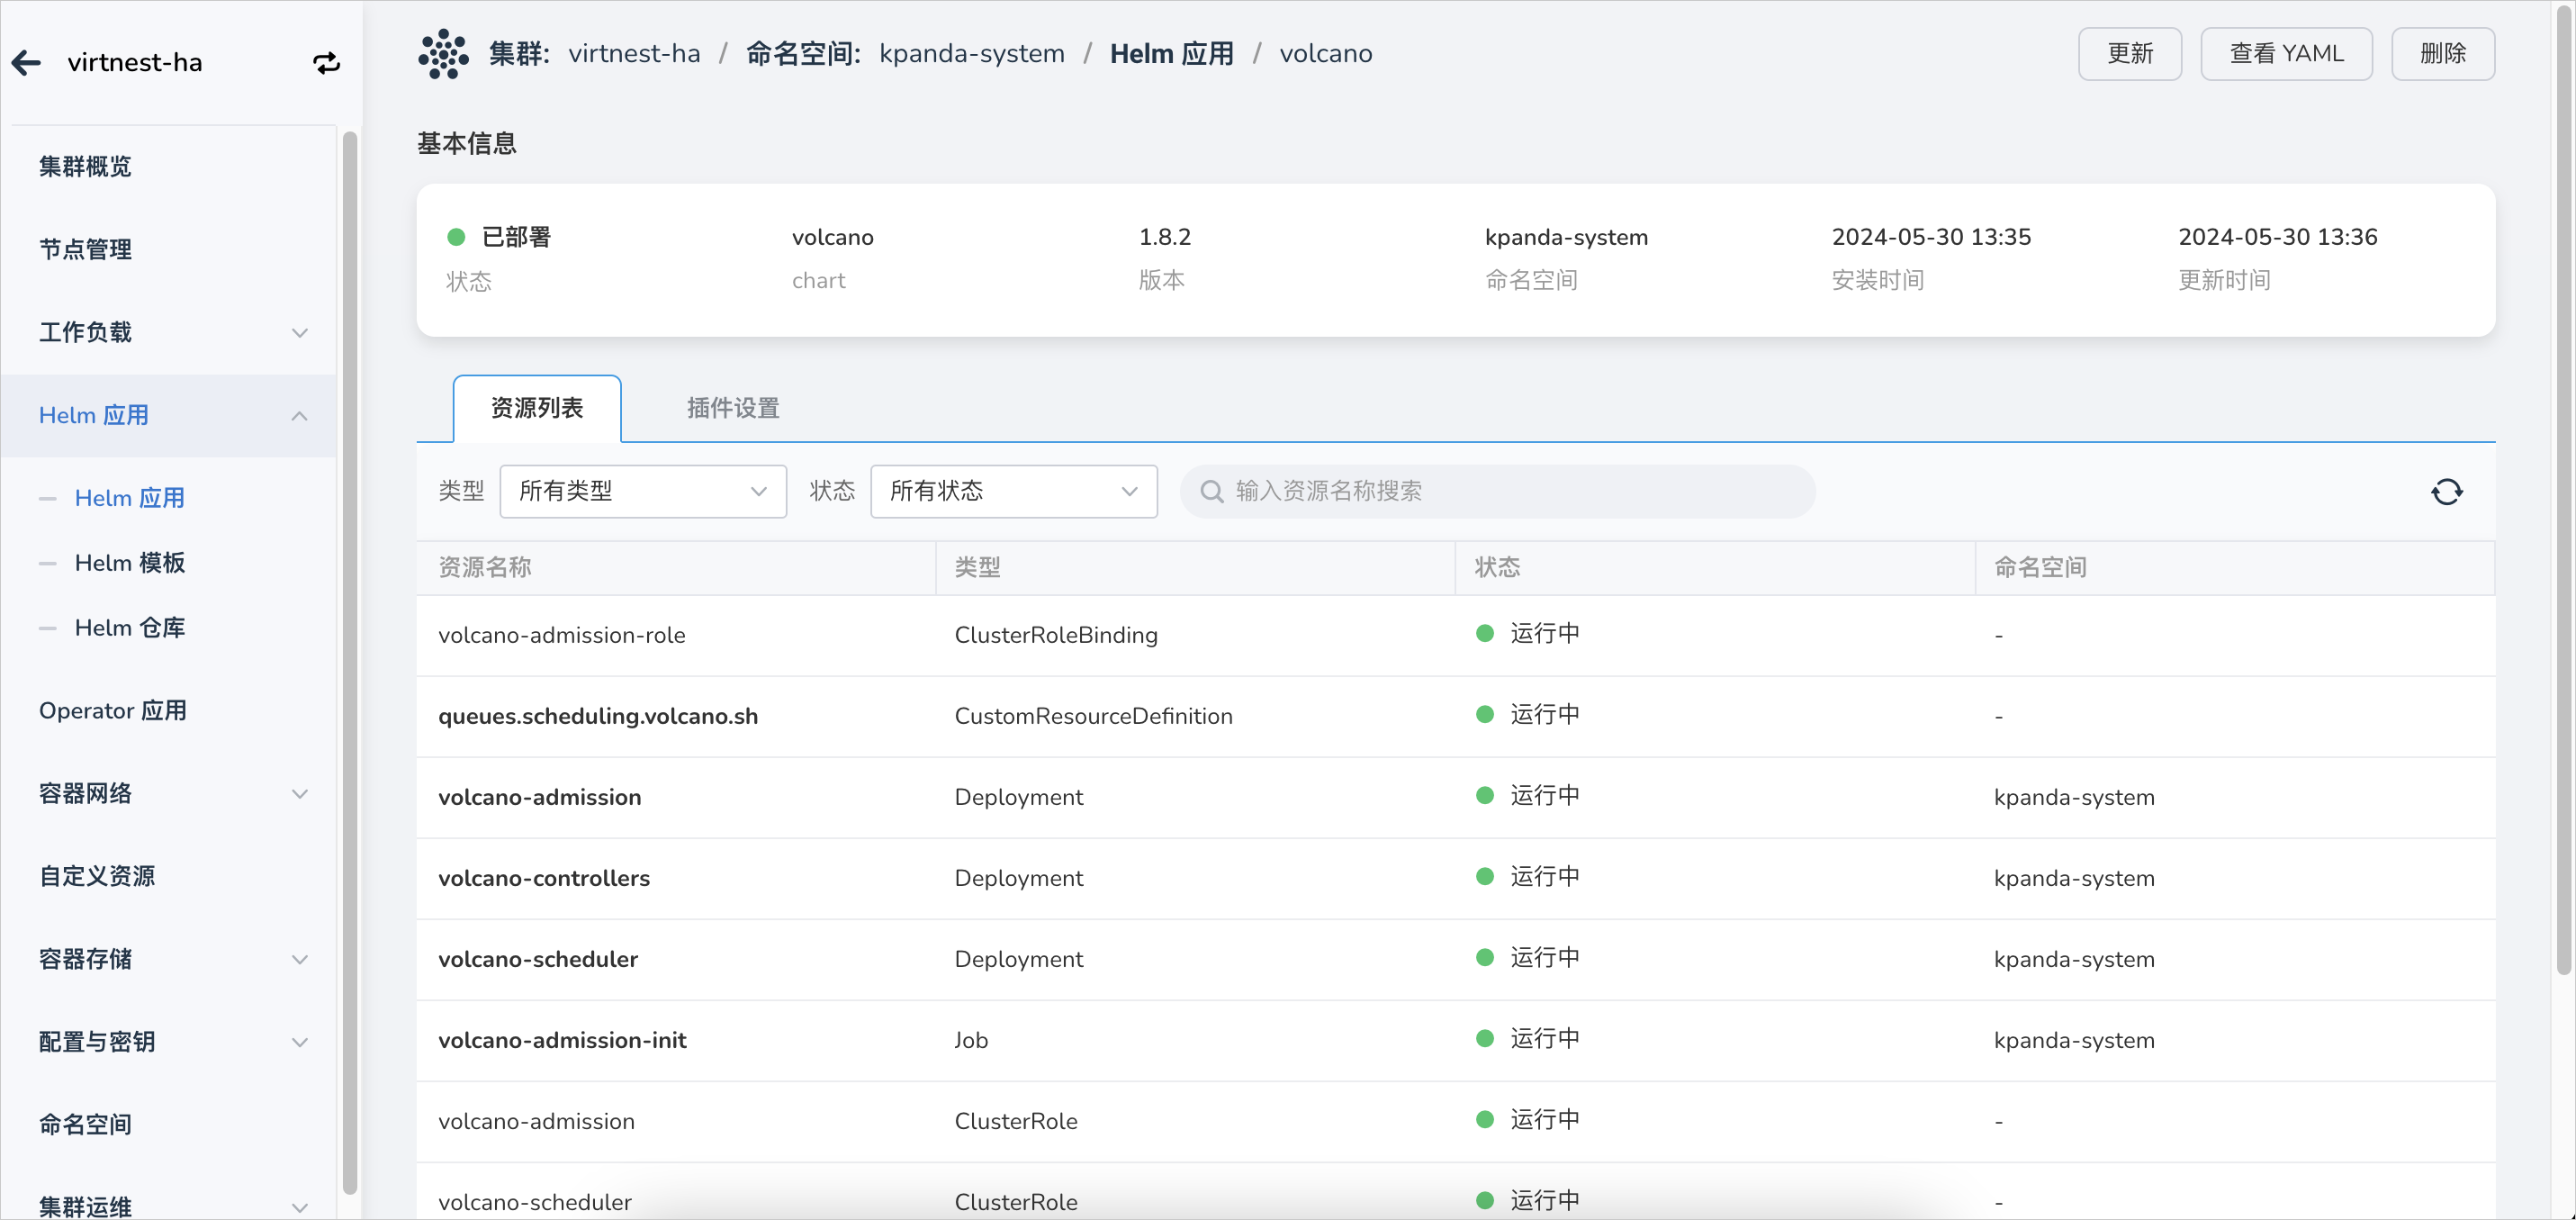This screenshot has width=2576, height=1220.
Task: Select Helm 仓库 submenu item
Action: click(130, 628)
